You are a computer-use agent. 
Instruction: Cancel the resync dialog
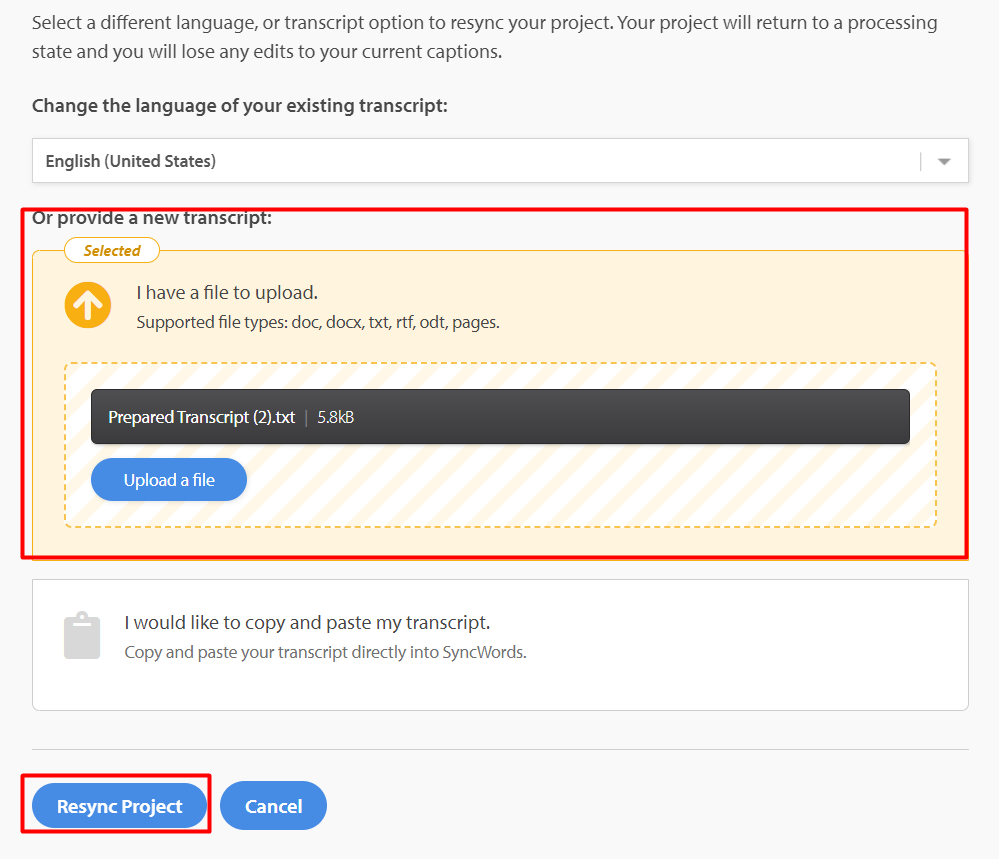(x=273, y=806)
